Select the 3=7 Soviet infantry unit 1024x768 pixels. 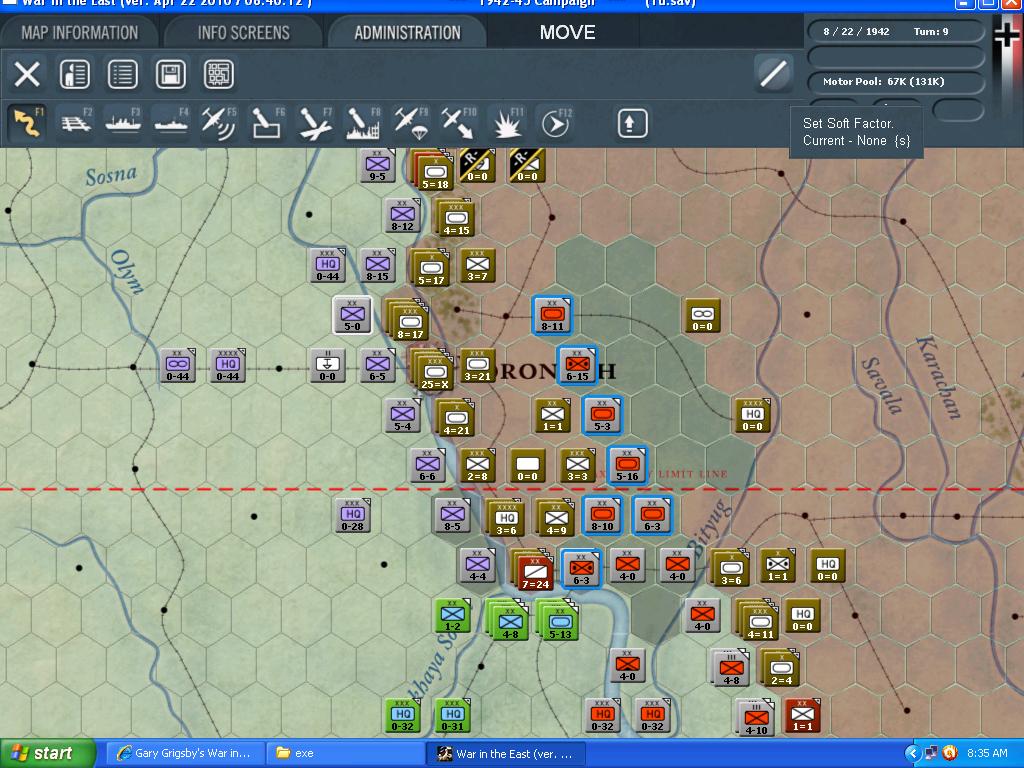[477, 265]
